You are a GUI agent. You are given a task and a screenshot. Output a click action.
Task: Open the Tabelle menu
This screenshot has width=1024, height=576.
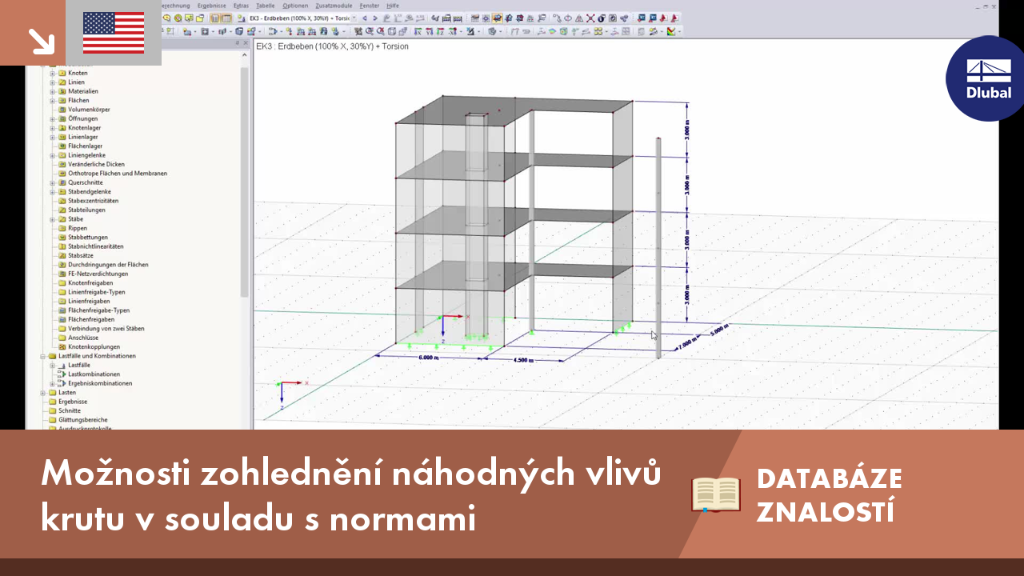[x=265, y=6]
